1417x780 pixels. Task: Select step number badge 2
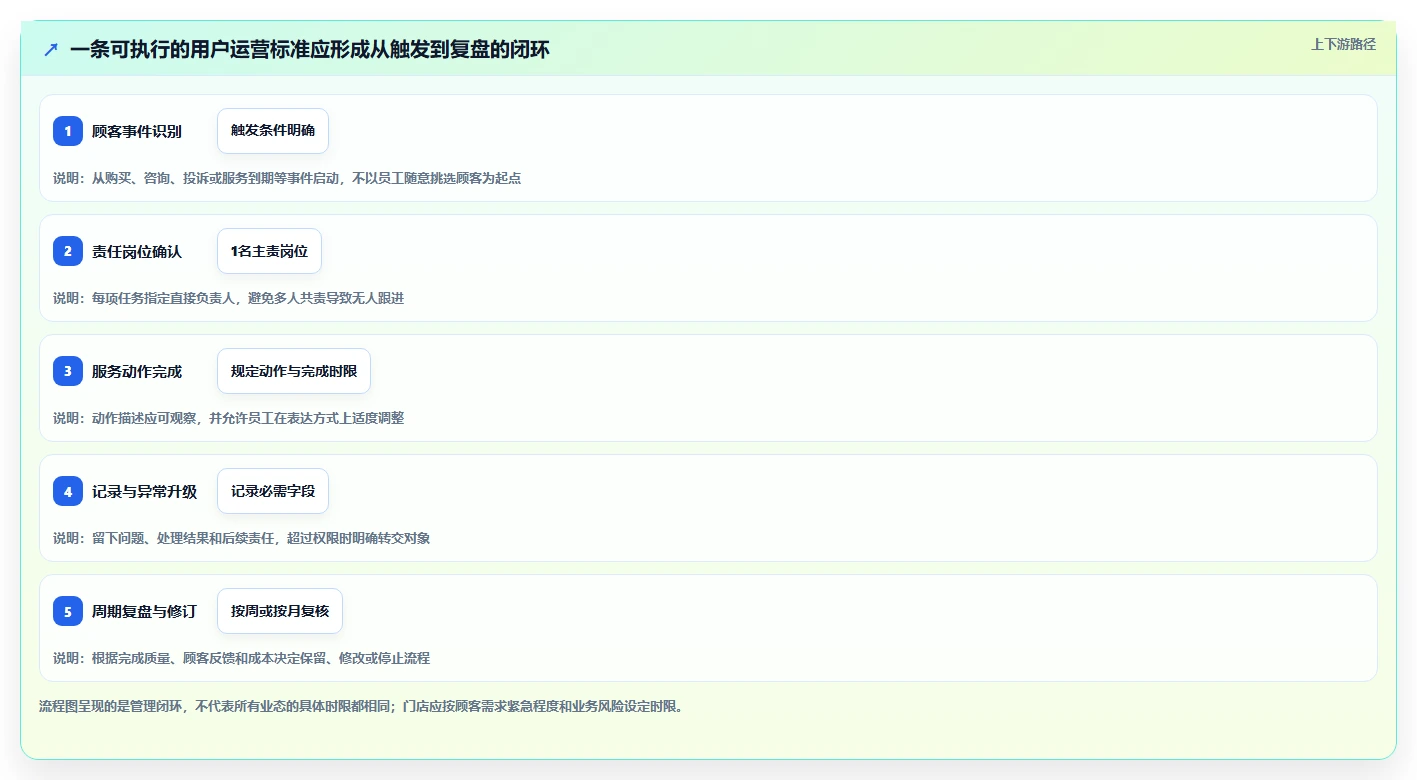pyautogui.click(x=68, y=251)
